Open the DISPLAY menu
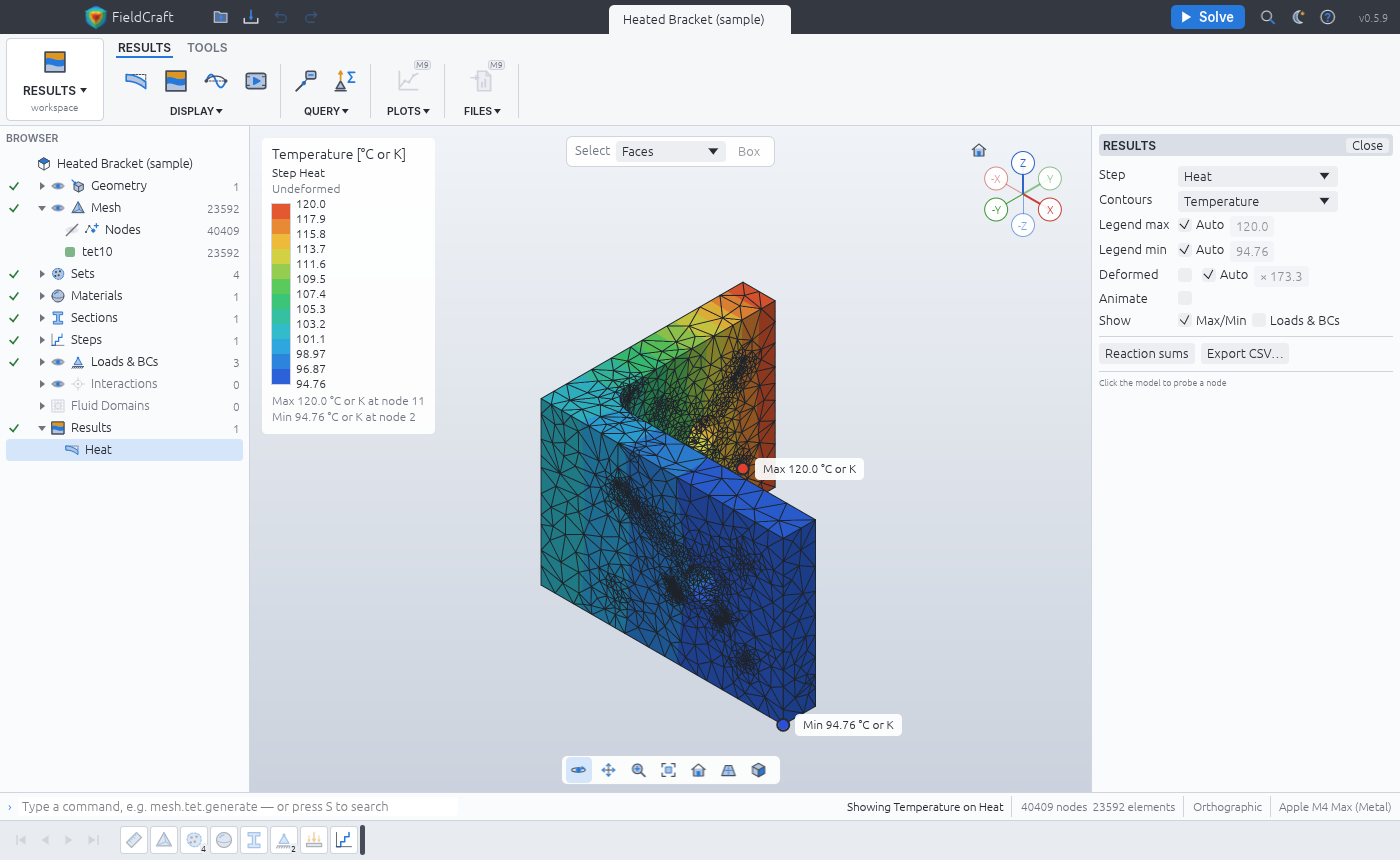This screenshot has height=860, width=1400. tap(196, 111)
